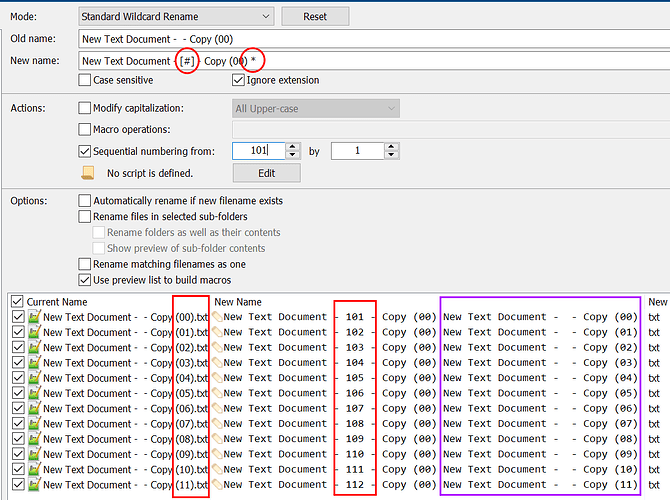Screen dimensions: 670x500
Task: Uncheck the Copy (07).txt file row
Action: (x=18, y=424)
